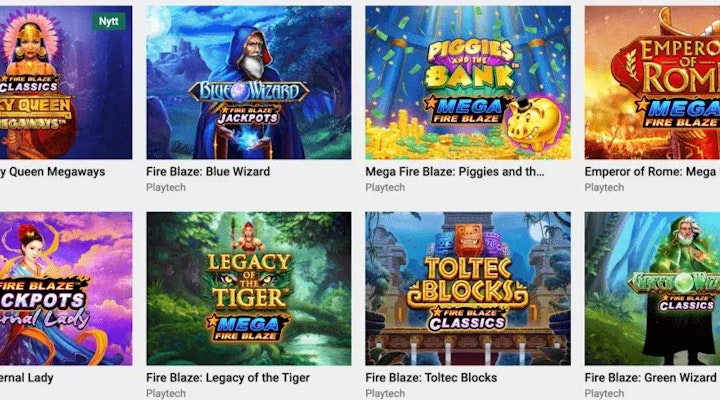720x400 pixels.
Task: Open the Blue Wizard game thumbnail
Action: (249, 83)
